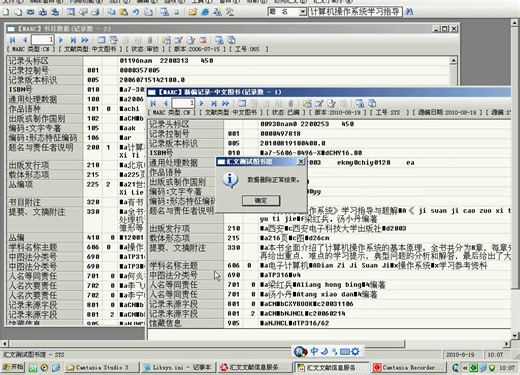Image resolution: width=520 pixels, height=375 pixels.
Task: Click the Internet Explorer icon in main toolbar
Action: point(205,12)
